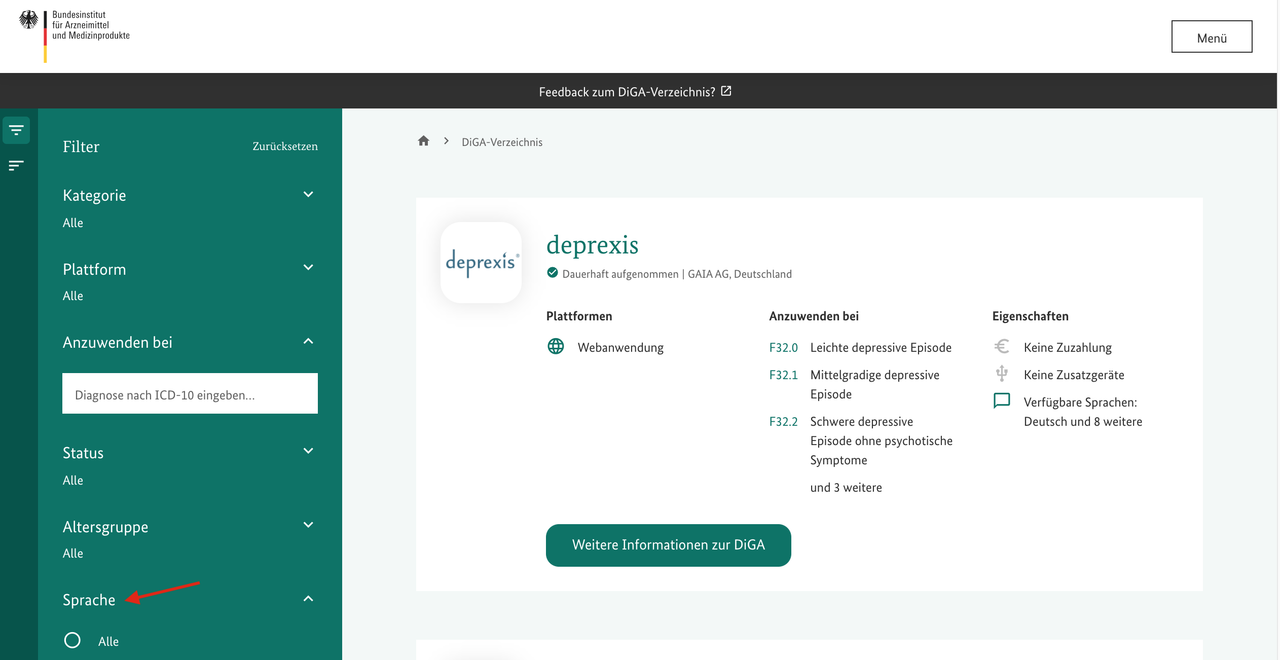Click the euro Keine Zuzahlung icon
The width and height of the screenshot is (1280, 660).
click(x=1002, y=347)
